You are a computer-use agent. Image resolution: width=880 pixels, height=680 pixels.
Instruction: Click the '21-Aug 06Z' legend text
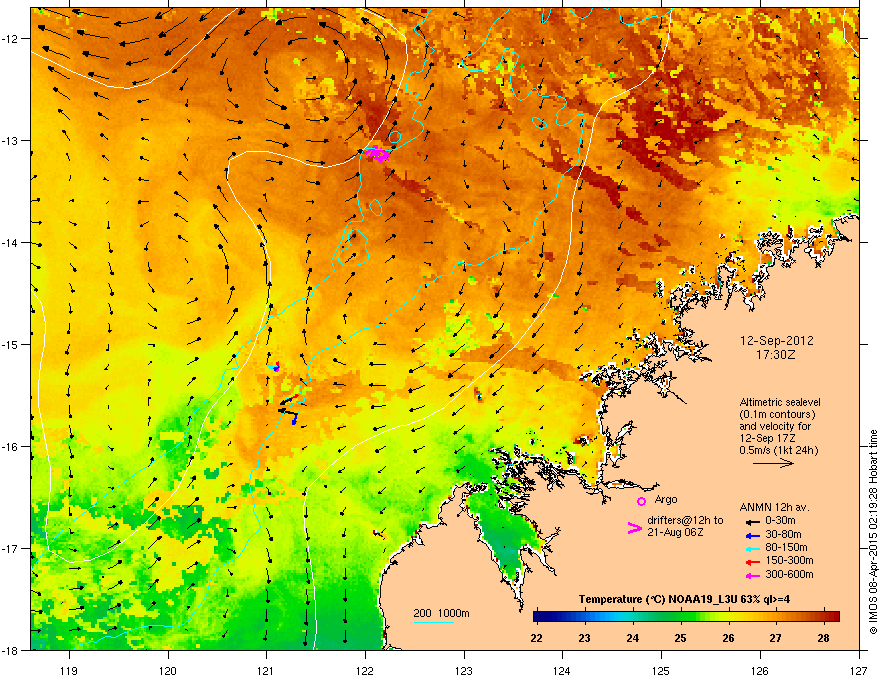pos(675,532)
